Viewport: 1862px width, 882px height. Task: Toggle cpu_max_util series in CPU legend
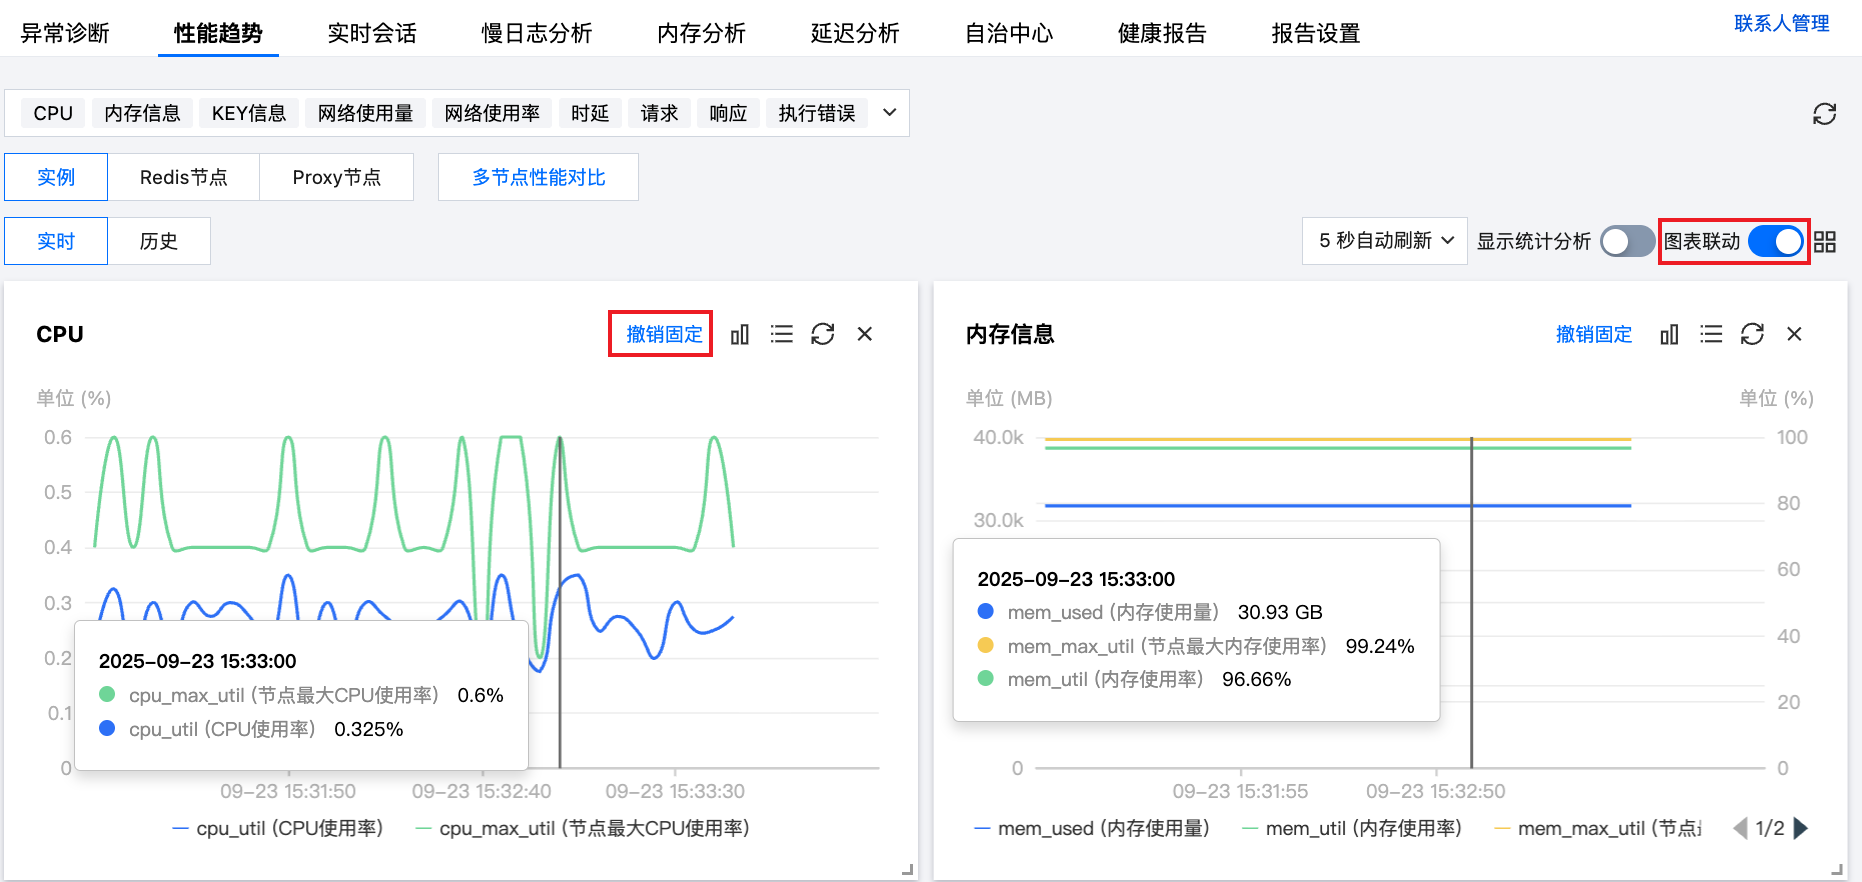coord(582,829)
